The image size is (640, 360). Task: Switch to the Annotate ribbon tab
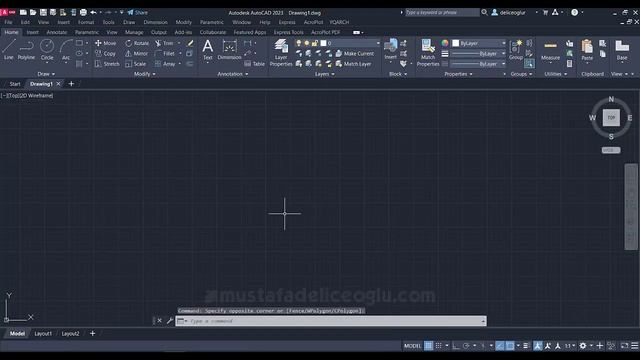56,32
